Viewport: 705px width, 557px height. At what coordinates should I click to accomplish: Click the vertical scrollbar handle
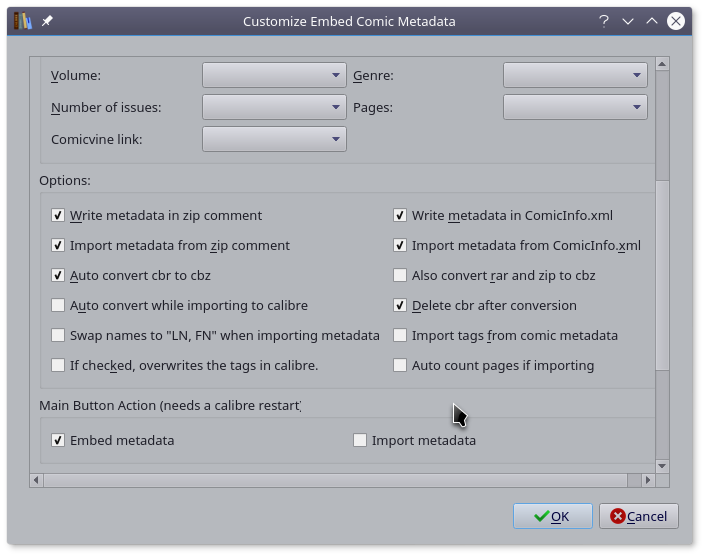click(x=662, y=275)
